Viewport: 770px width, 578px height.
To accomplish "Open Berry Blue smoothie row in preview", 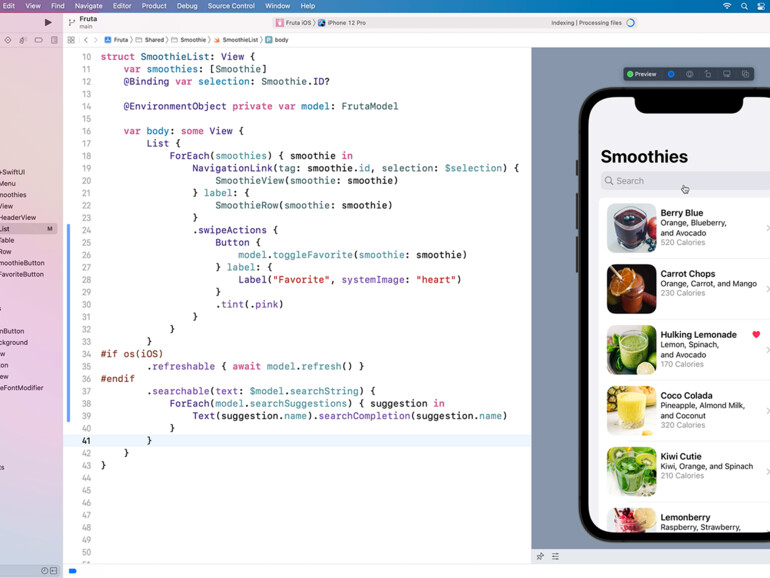I will tap(685, 228).
